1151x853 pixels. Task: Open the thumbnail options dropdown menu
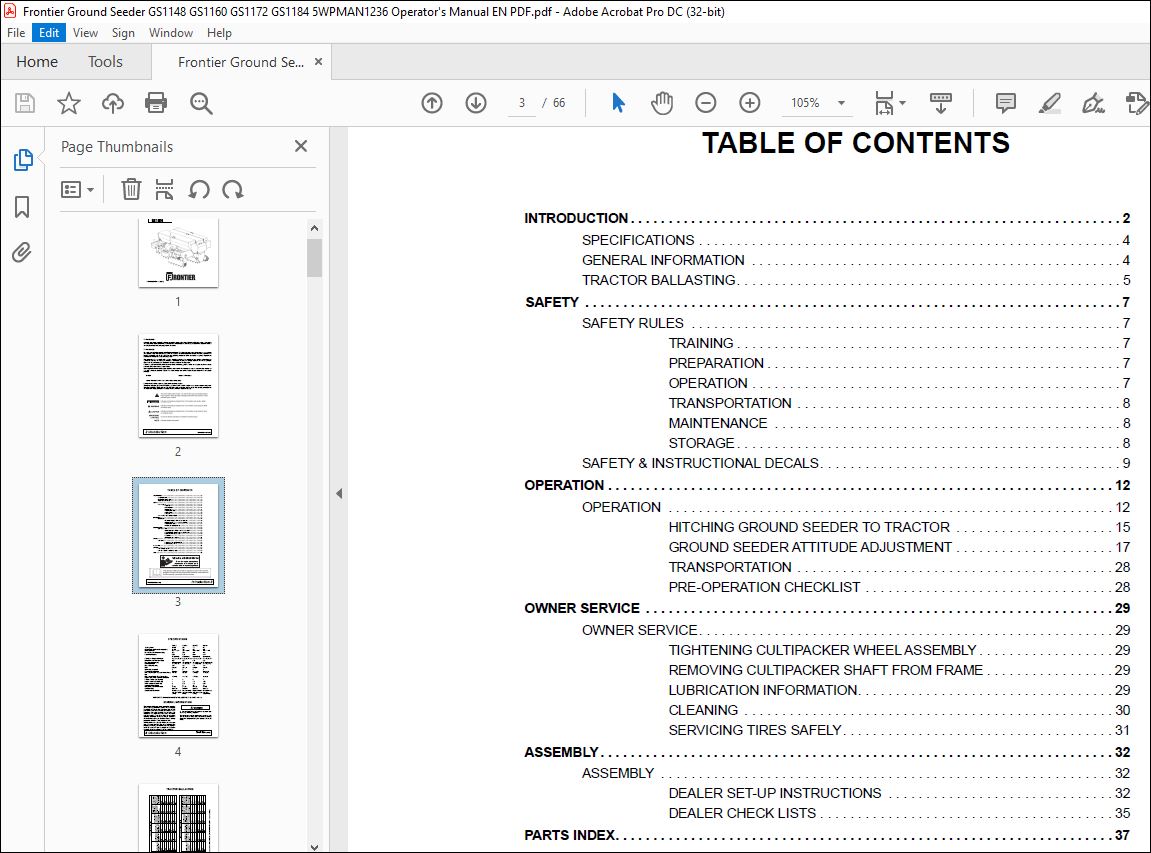(x=77, y=189)
